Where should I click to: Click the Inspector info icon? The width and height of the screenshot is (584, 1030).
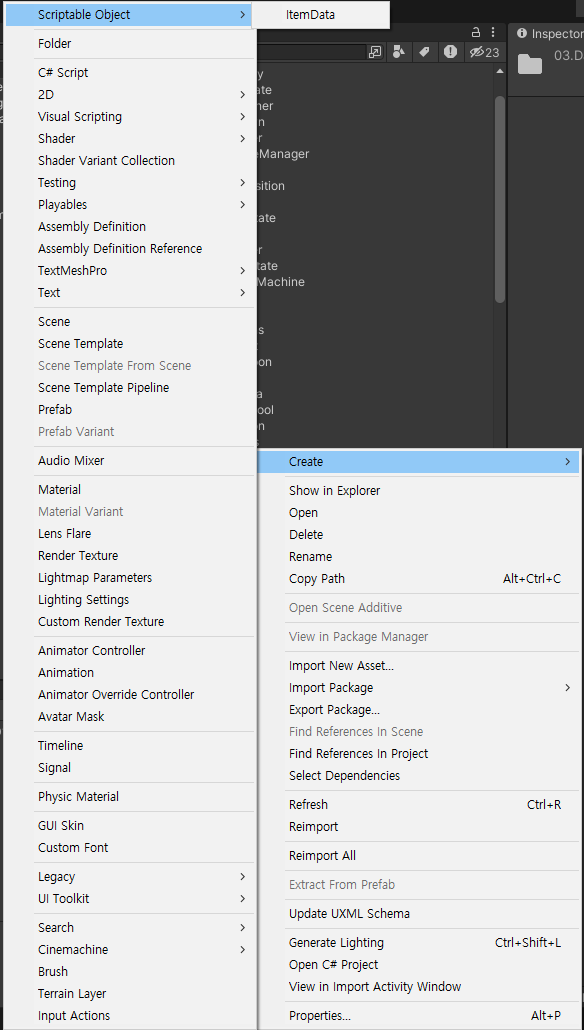click(522, 33)
